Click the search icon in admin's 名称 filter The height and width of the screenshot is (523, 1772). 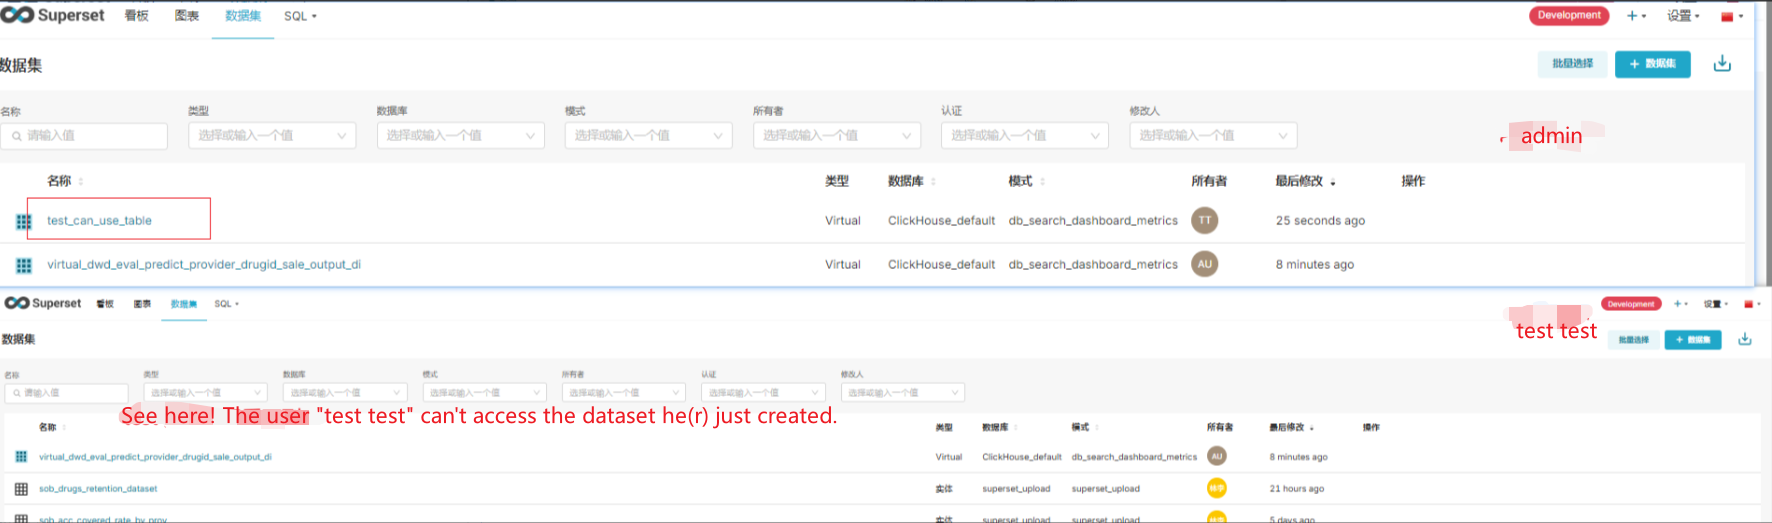coord(17,136)
